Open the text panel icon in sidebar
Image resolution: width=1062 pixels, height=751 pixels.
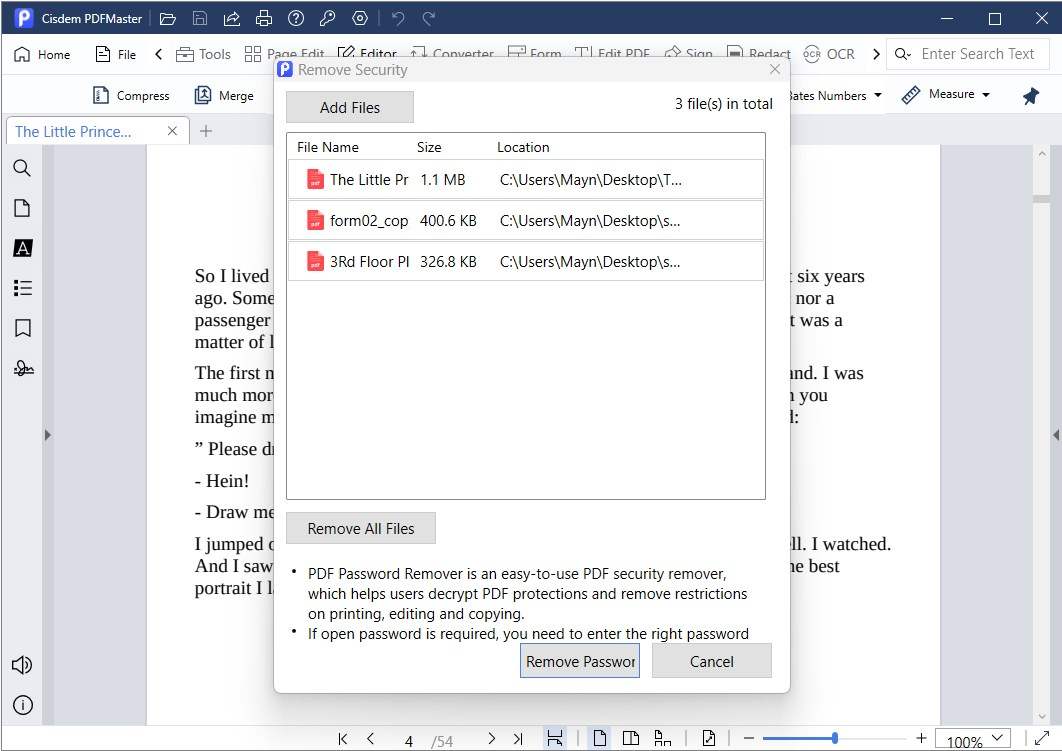pos(22,248)
